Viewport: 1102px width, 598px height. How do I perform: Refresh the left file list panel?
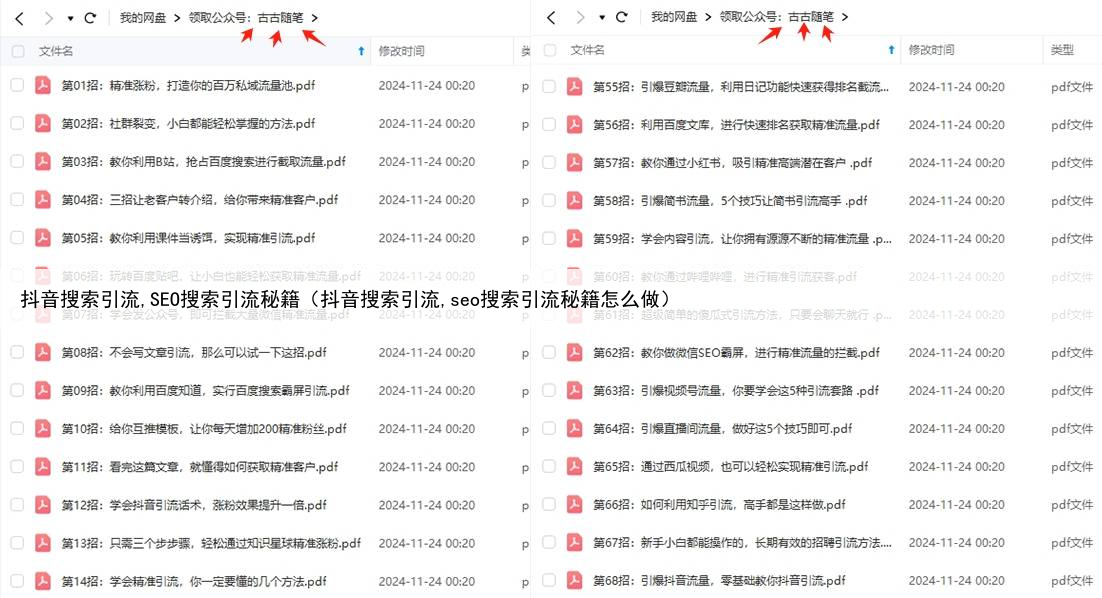click(x=90, y=17)
